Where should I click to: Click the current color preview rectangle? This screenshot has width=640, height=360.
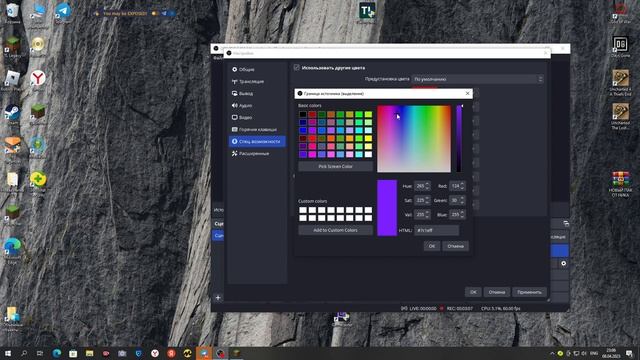point(387,208)
